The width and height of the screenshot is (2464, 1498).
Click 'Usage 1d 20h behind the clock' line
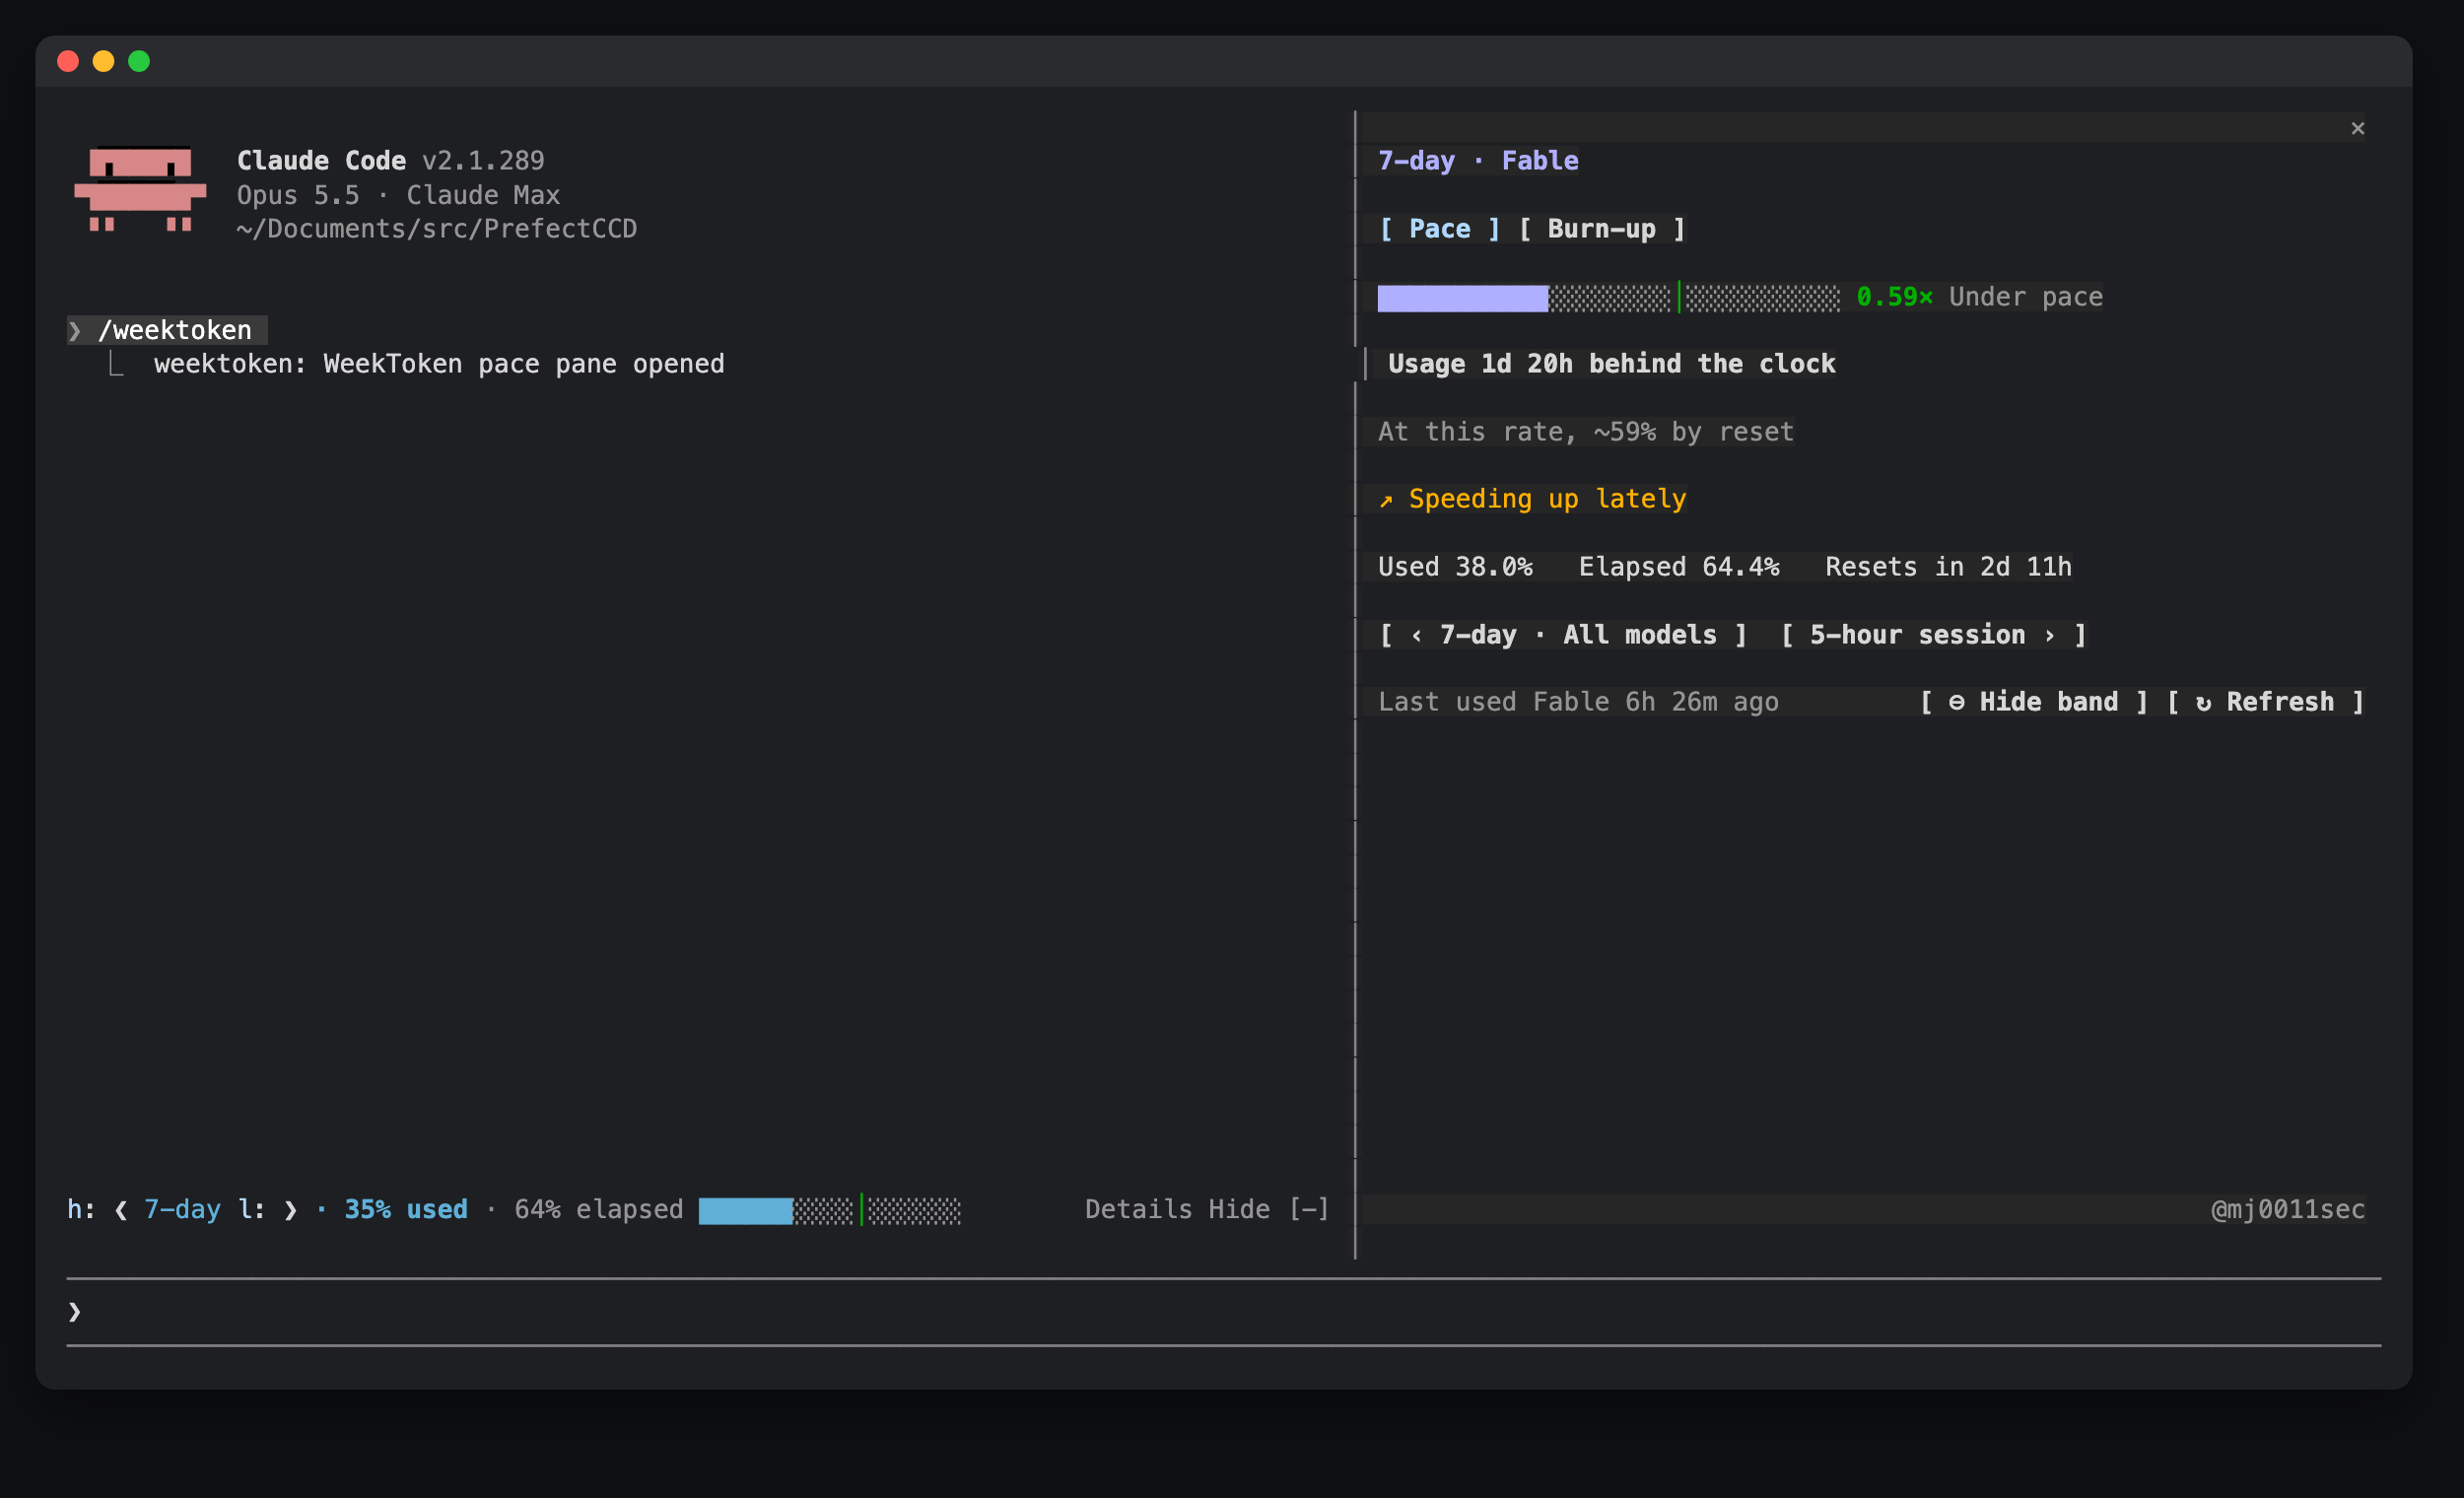click(x=1611, y=364)
